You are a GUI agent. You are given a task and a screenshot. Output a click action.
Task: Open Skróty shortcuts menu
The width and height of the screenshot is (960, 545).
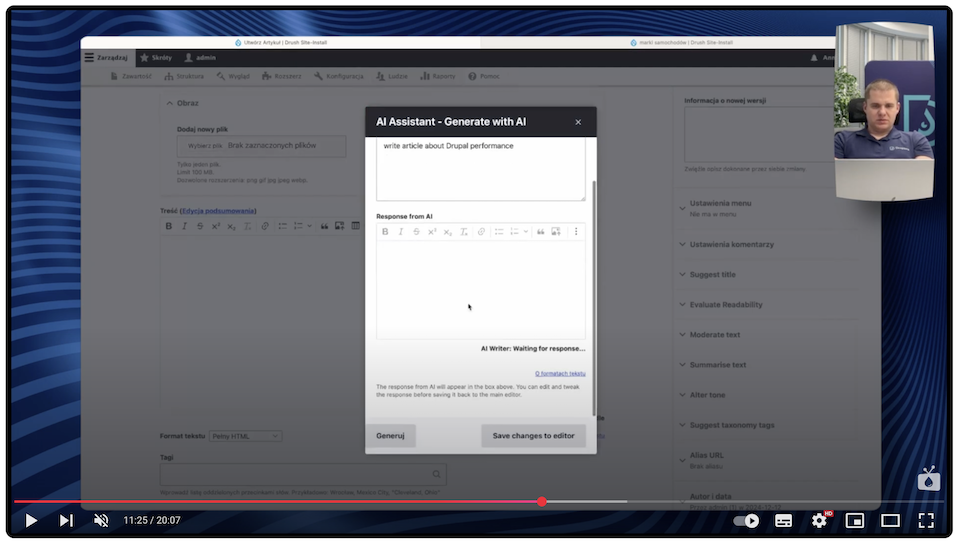[156, 58]
